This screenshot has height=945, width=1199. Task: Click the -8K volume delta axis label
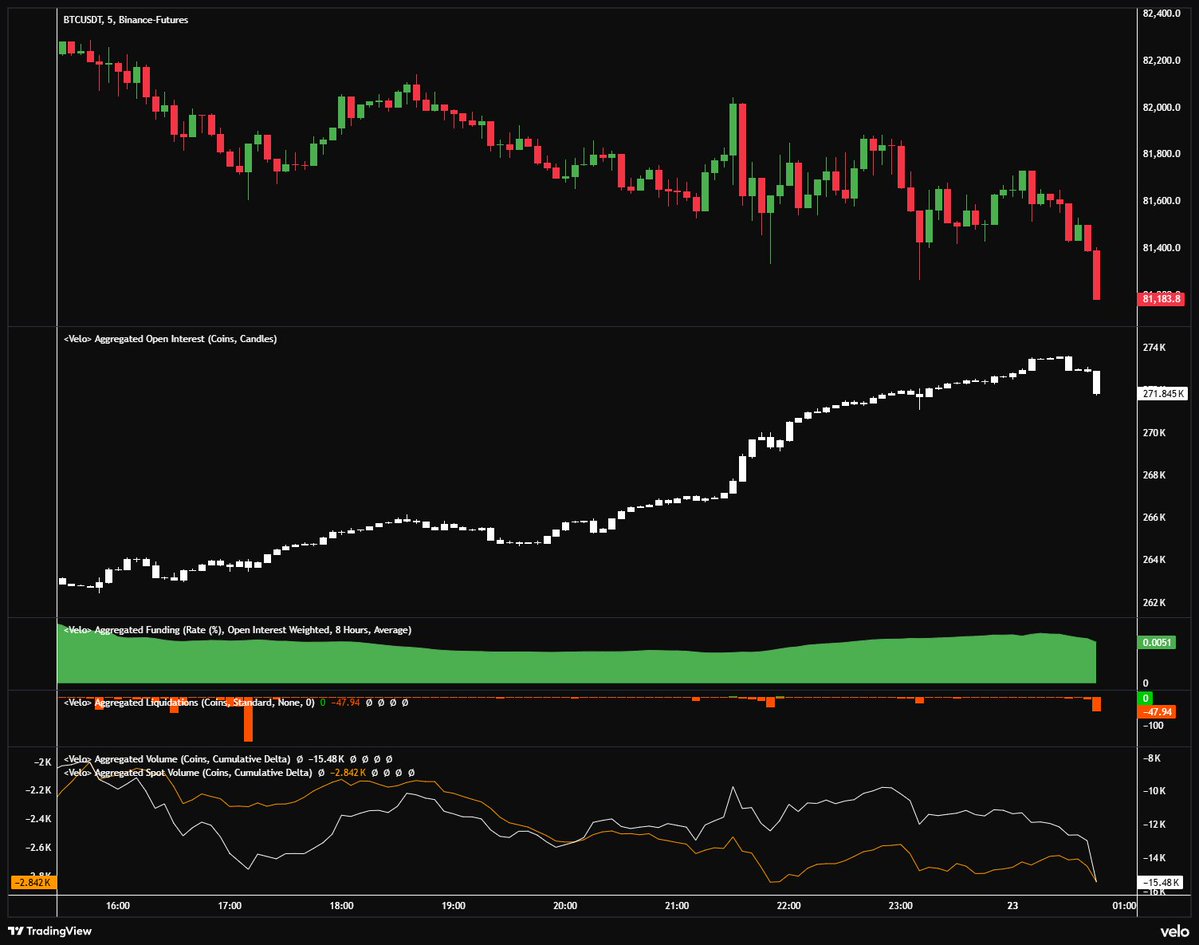coord(1152,758)
